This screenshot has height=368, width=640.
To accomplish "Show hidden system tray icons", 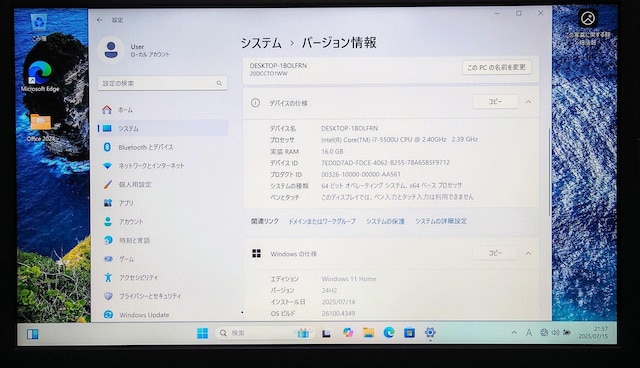I will (x=514, y=333).
